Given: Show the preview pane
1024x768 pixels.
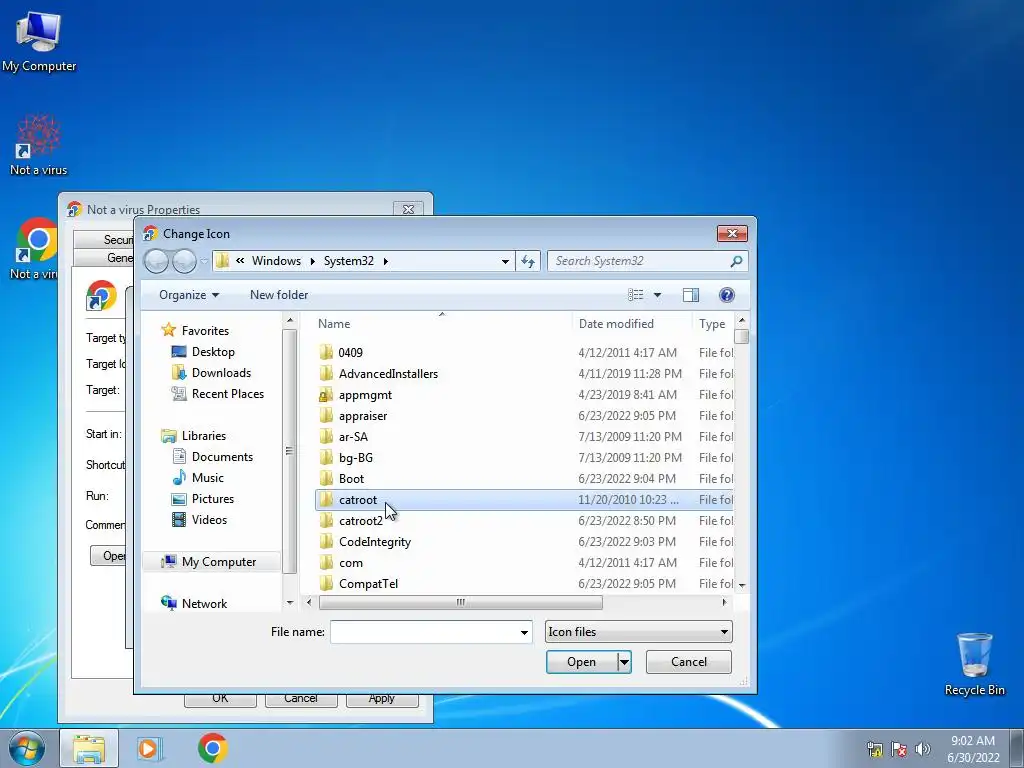Looking at the screenshot, I should click(691, 295).
